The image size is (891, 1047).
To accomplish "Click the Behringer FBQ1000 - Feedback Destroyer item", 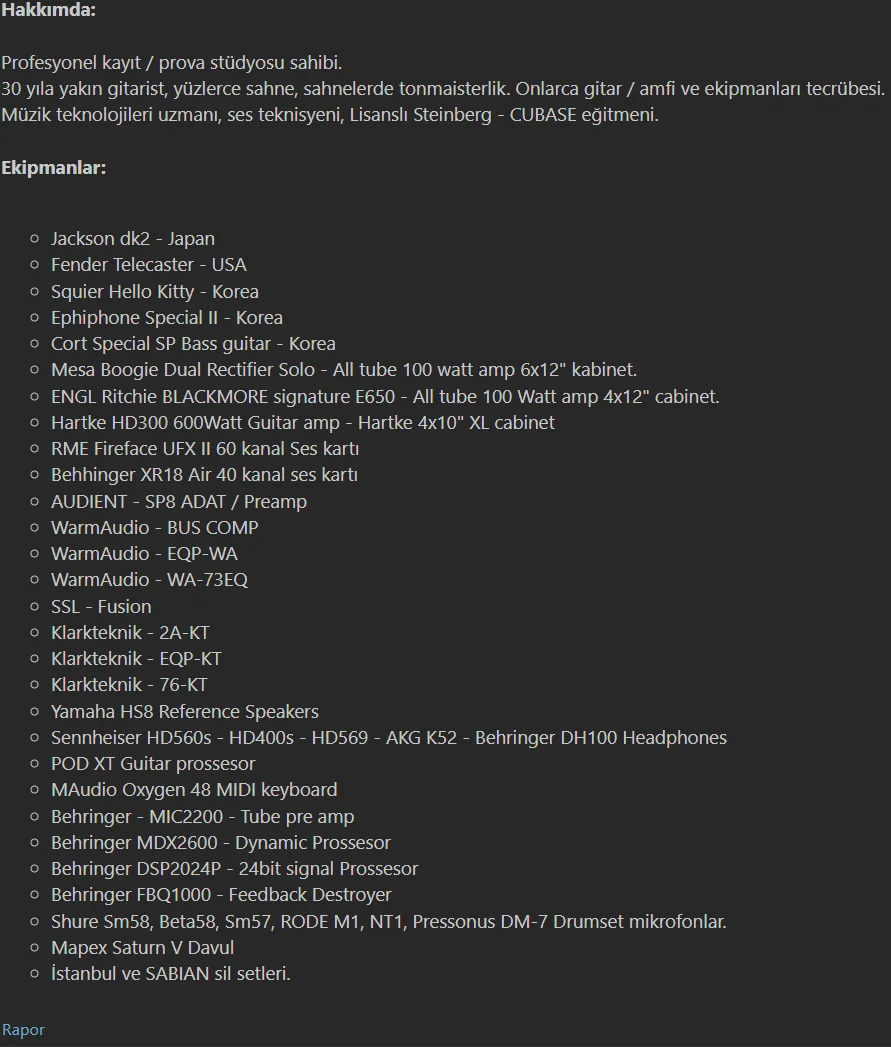I will point(221,895).
